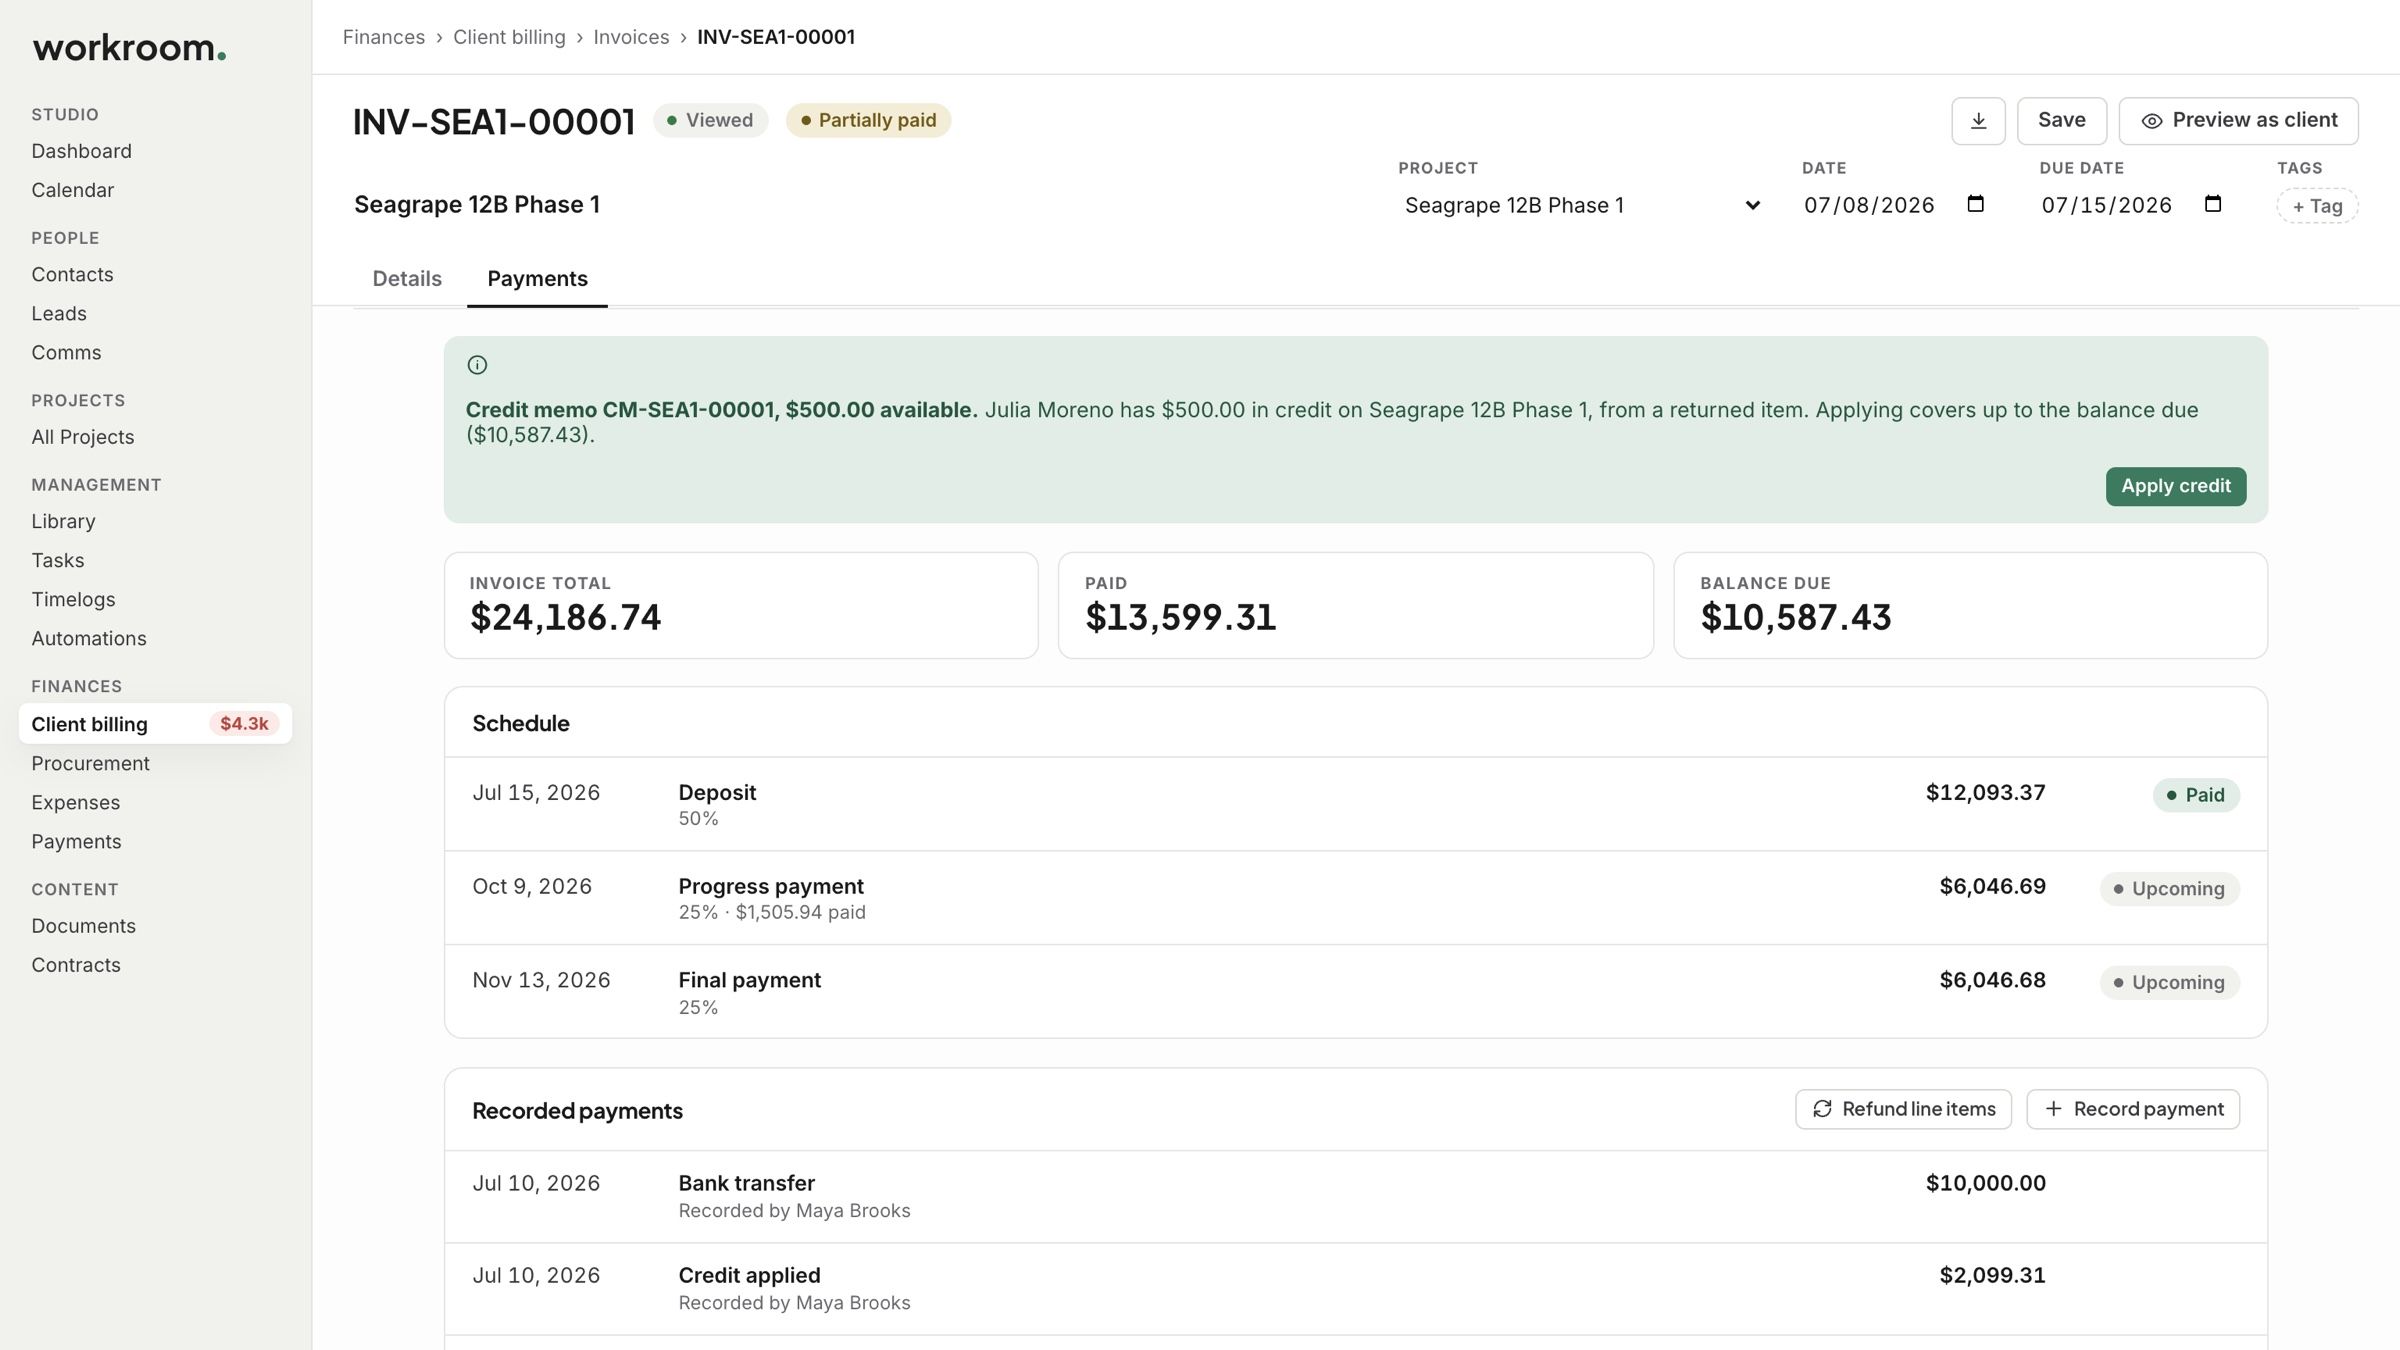Click the workroom logo
The width and height of the screenshot is (2400, 1350).
(129, 47)
